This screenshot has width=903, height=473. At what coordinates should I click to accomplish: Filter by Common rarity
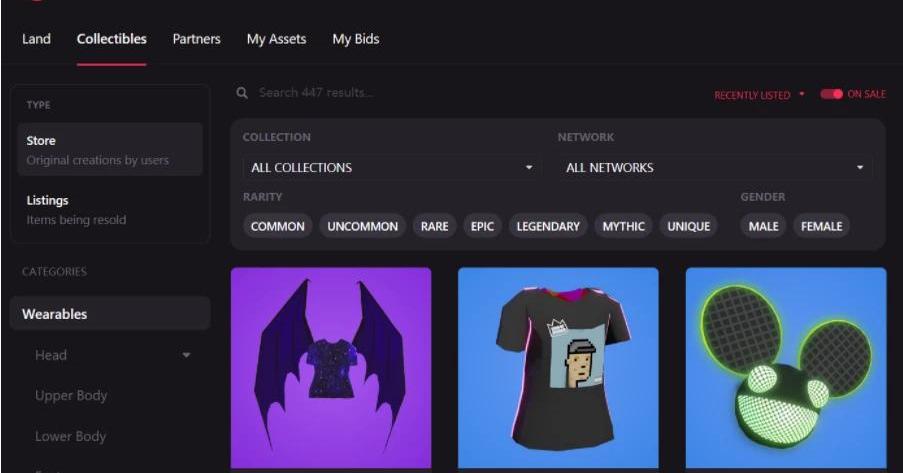click(x=278, y=226)
